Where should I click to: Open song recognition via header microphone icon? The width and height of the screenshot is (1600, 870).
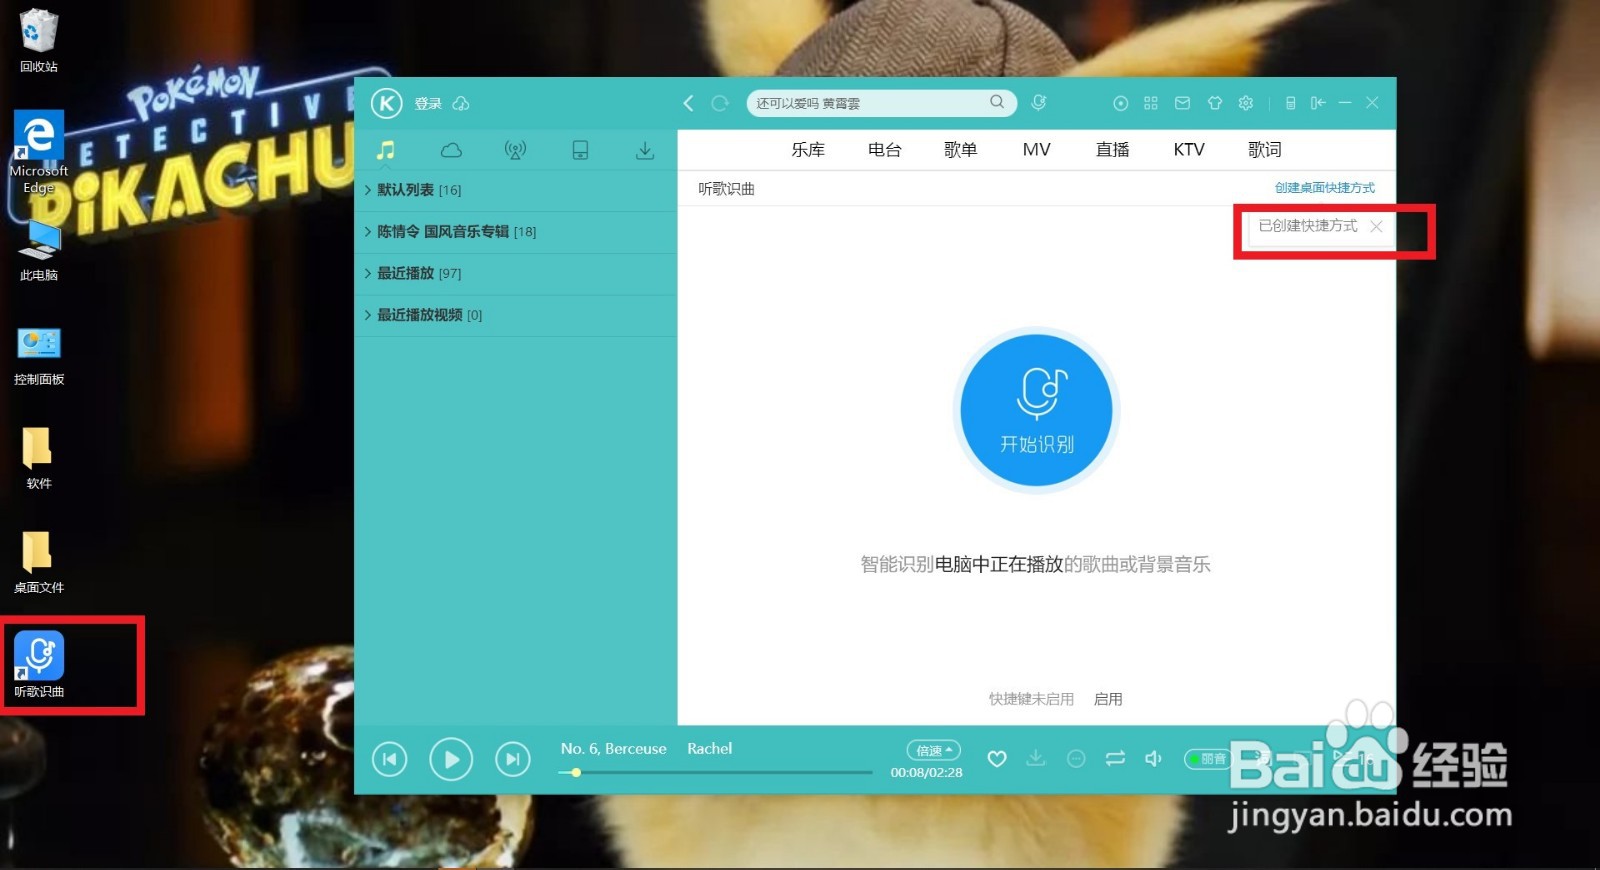click(x=1039, y=103)
